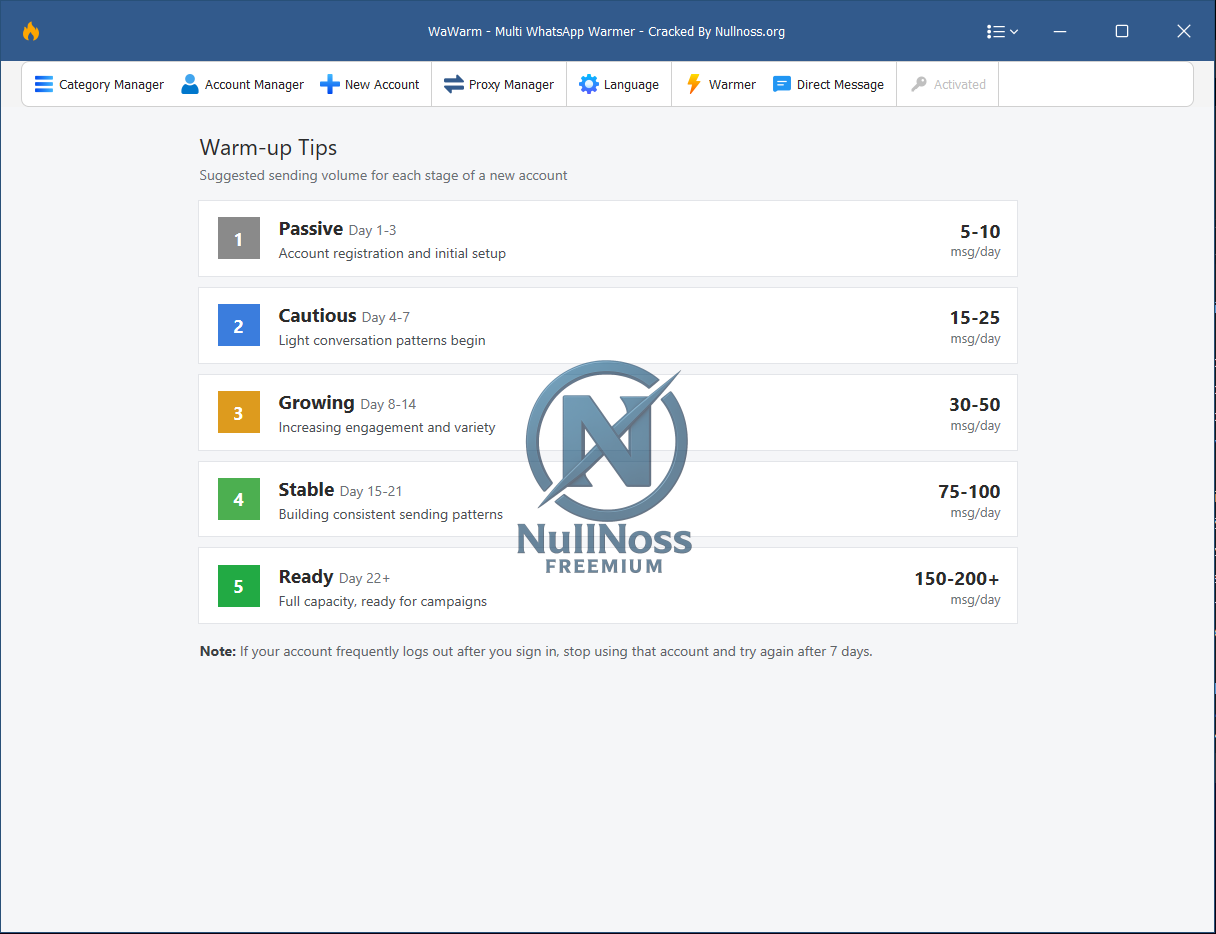Close the WaWarm window

pos(1184,32)
